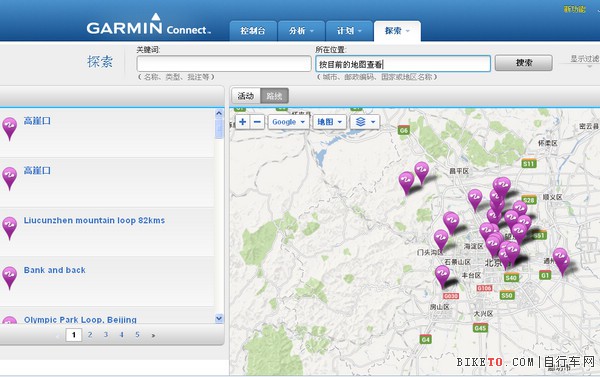Viewport: 600px width, 377px height.
Task: Click the 关键词 keyword input field
Action: 224,64
